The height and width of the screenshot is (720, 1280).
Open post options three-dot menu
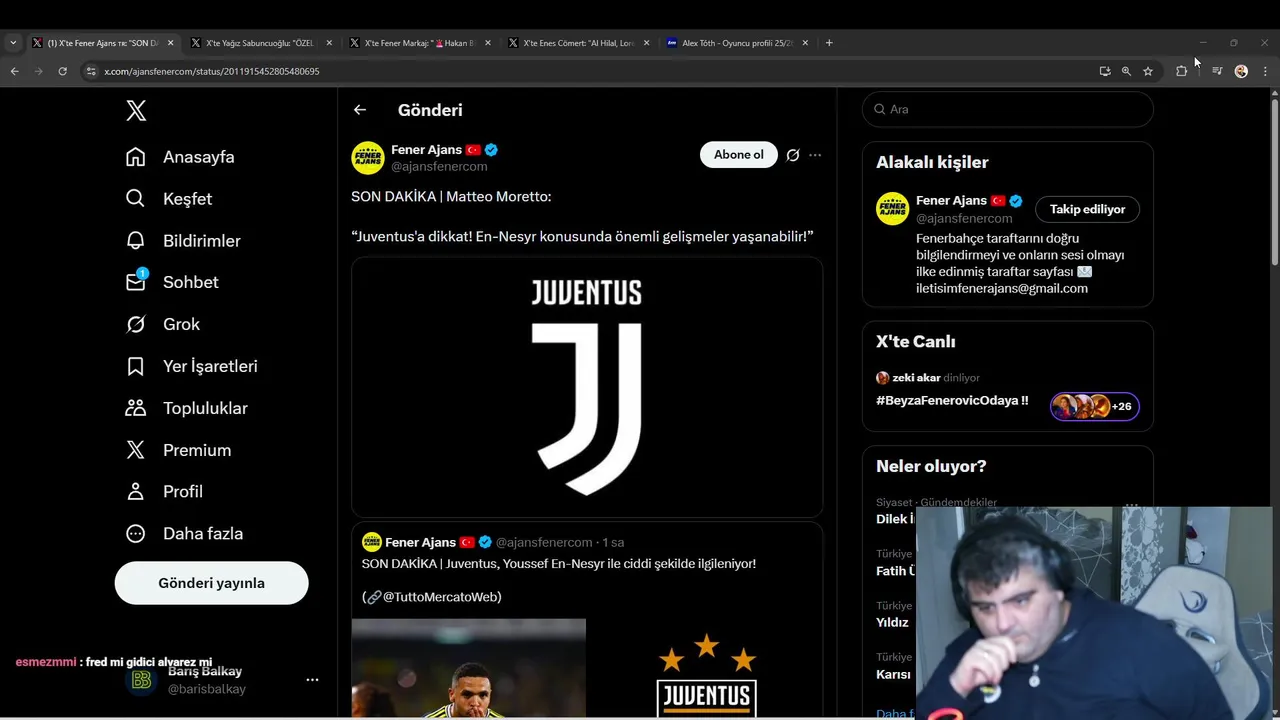pos(815,155)
